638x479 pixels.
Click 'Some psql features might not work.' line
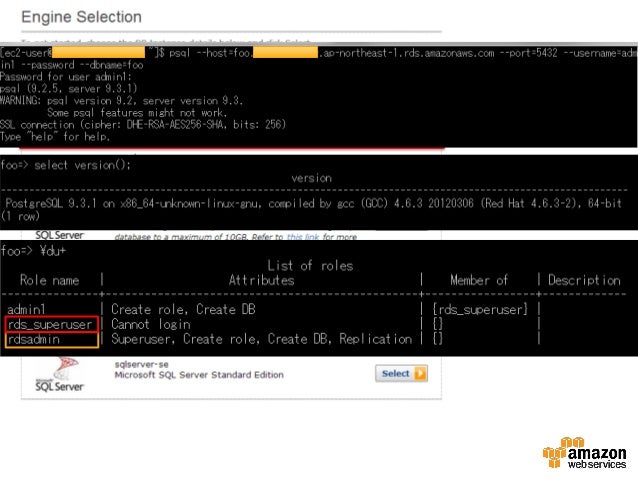pos(137,113)
